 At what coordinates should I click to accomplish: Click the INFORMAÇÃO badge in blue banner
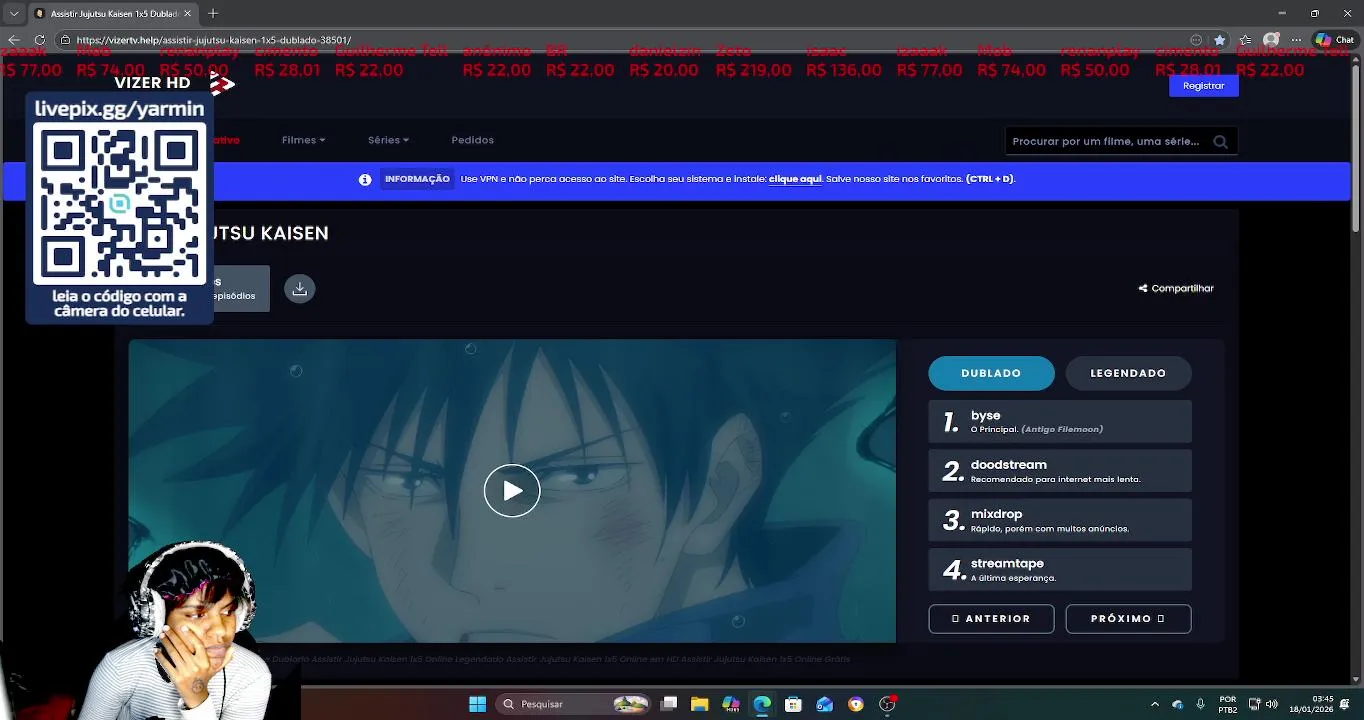(417, 179)
